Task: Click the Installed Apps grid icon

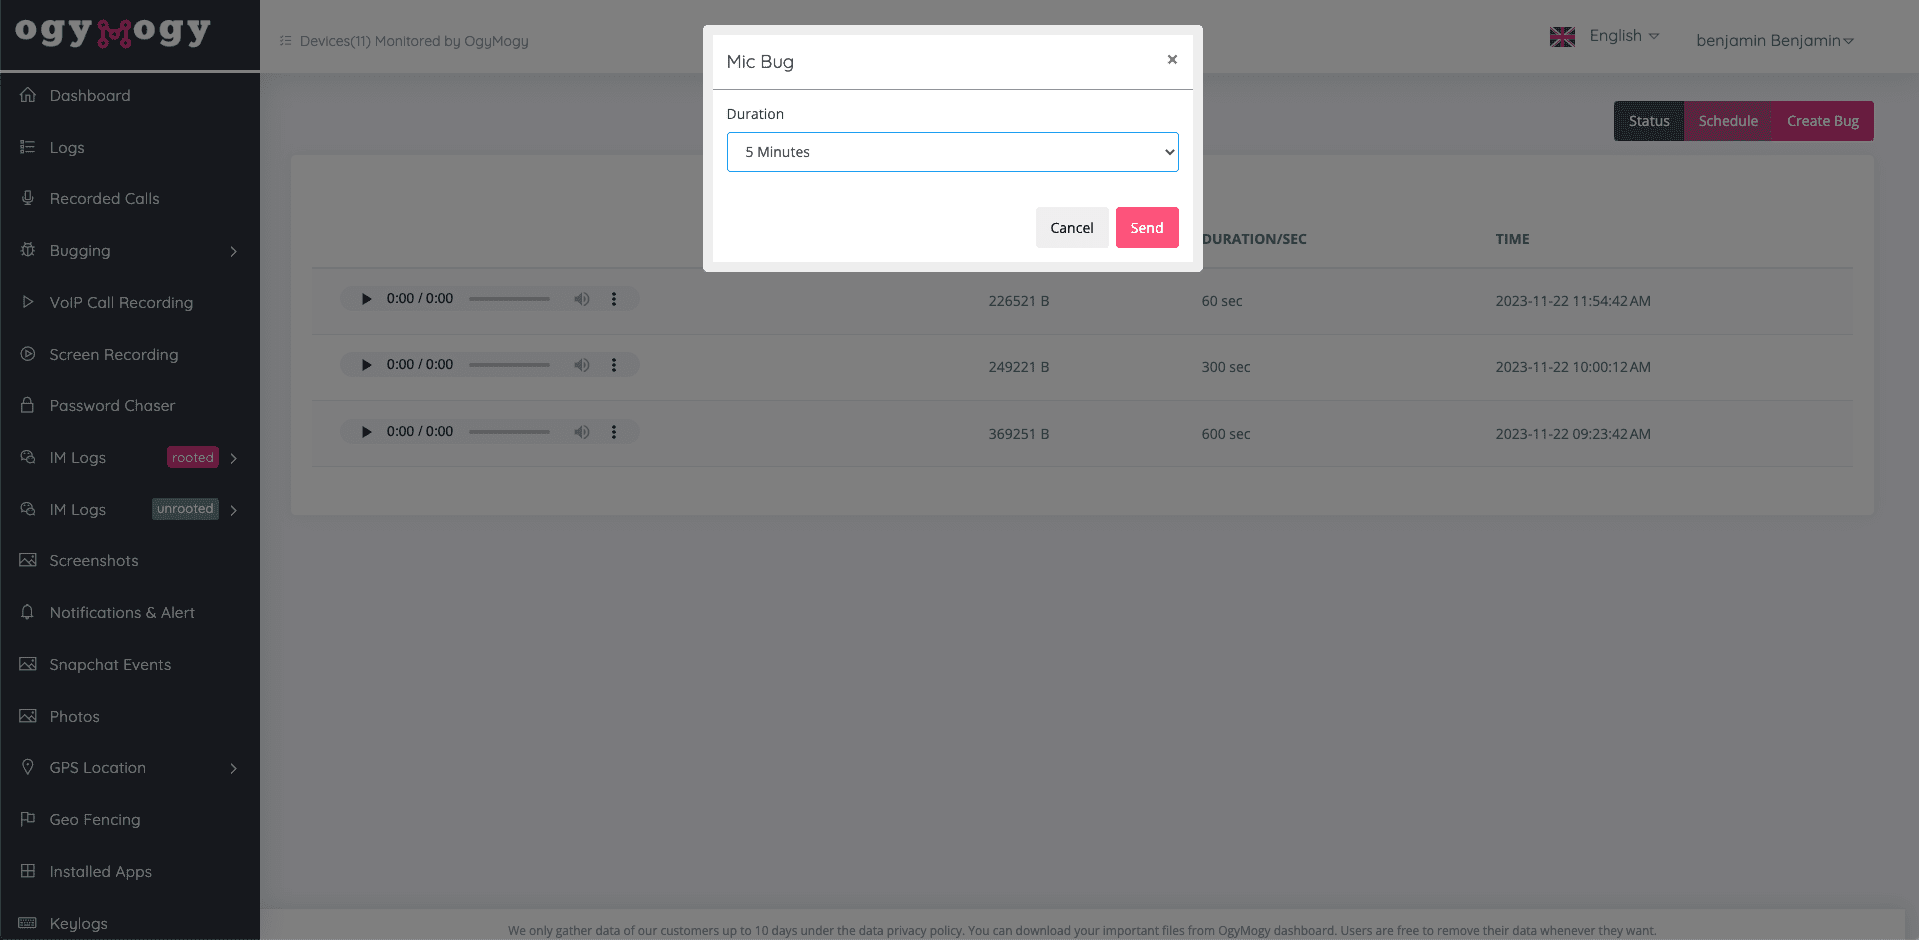Action: point(28,871)
